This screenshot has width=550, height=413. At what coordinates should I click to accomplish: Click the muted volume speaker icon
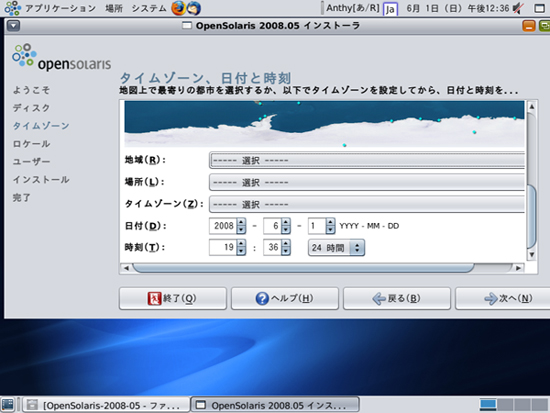518,8
